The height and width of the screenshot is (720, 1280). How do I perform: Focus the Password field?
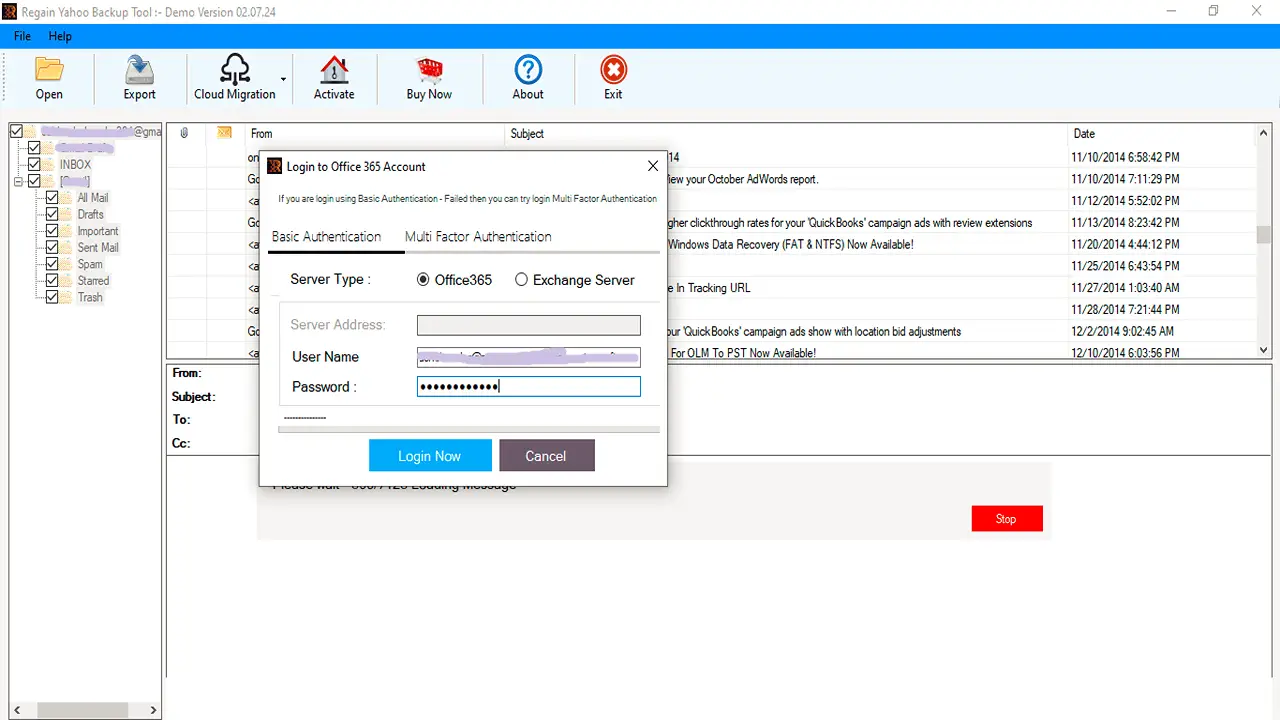tap(528, 387)
